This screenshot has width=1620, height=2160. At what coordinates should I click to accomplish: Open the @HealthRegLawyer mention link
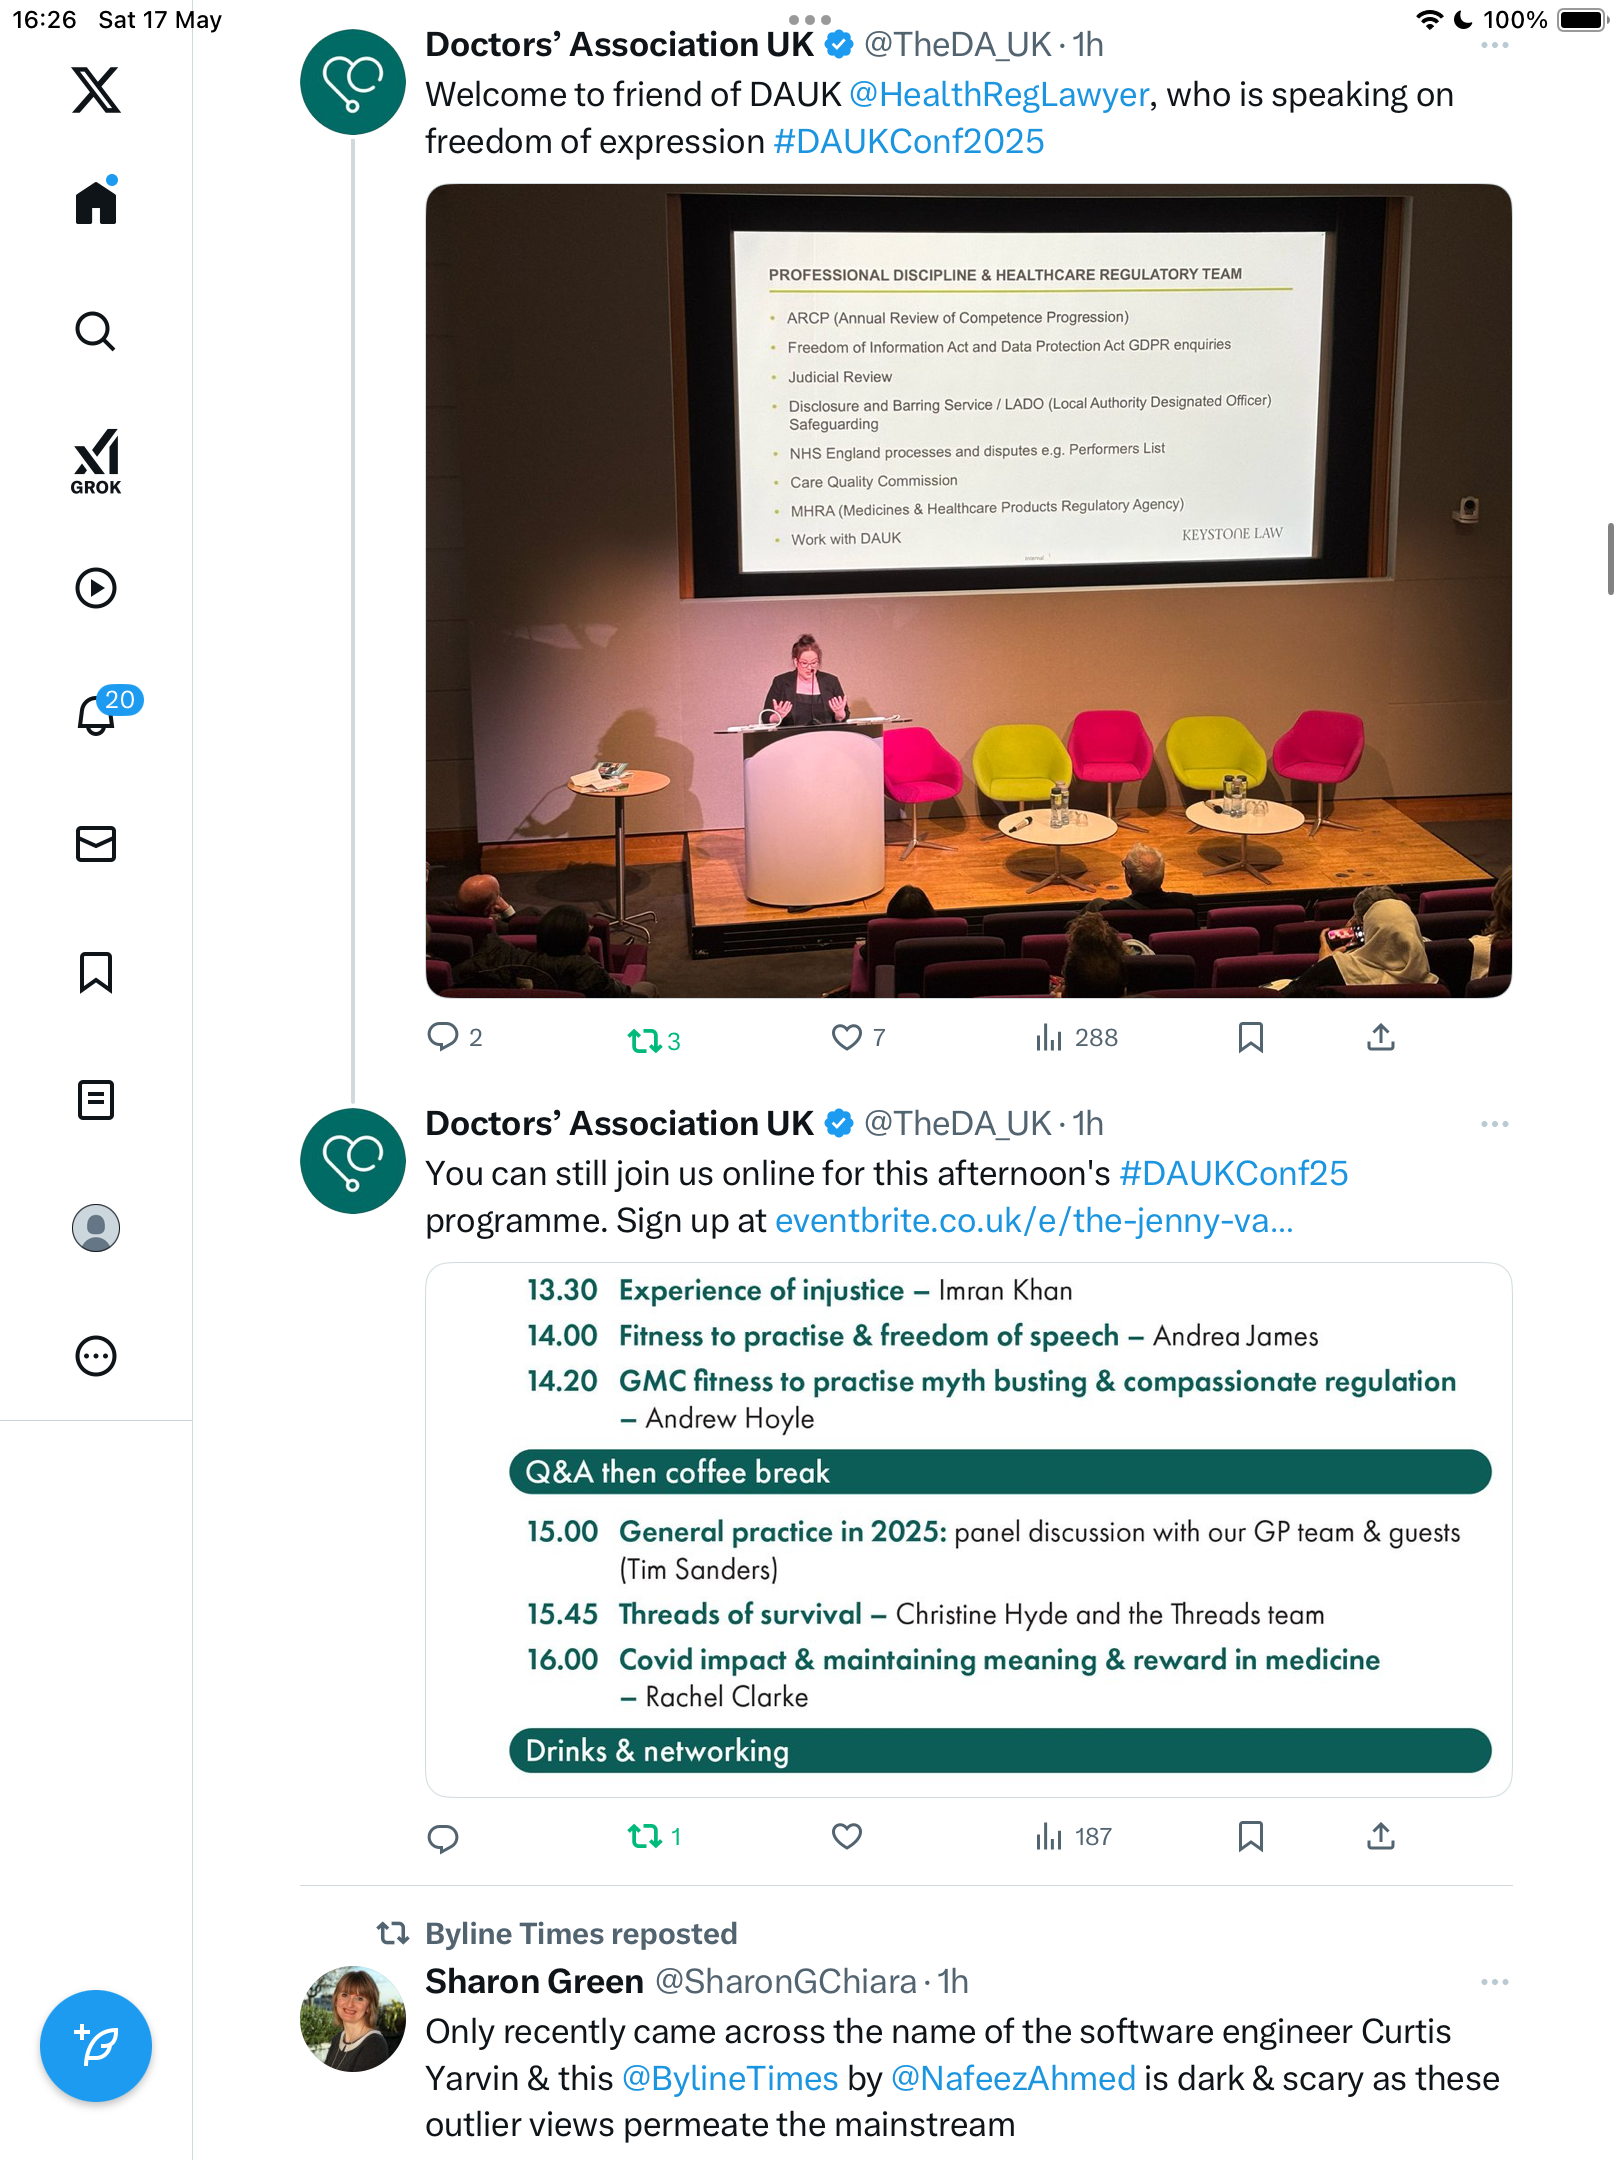pos(999,95)
